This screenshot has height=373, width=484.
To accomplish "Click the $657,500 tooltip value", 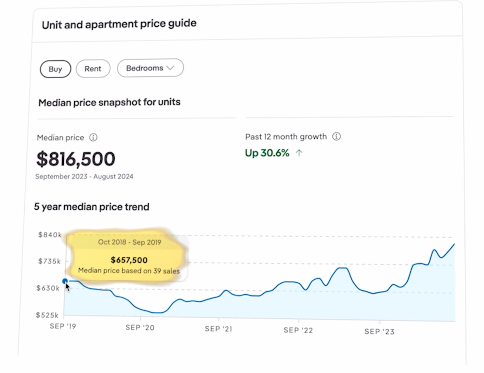I will pos(129,260).
